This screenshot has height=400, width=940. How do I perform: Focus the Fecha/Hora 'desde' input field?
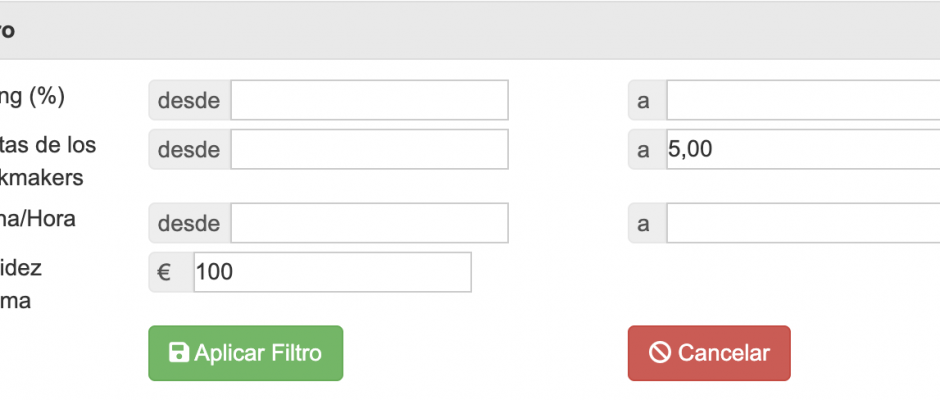click(369, 223)
